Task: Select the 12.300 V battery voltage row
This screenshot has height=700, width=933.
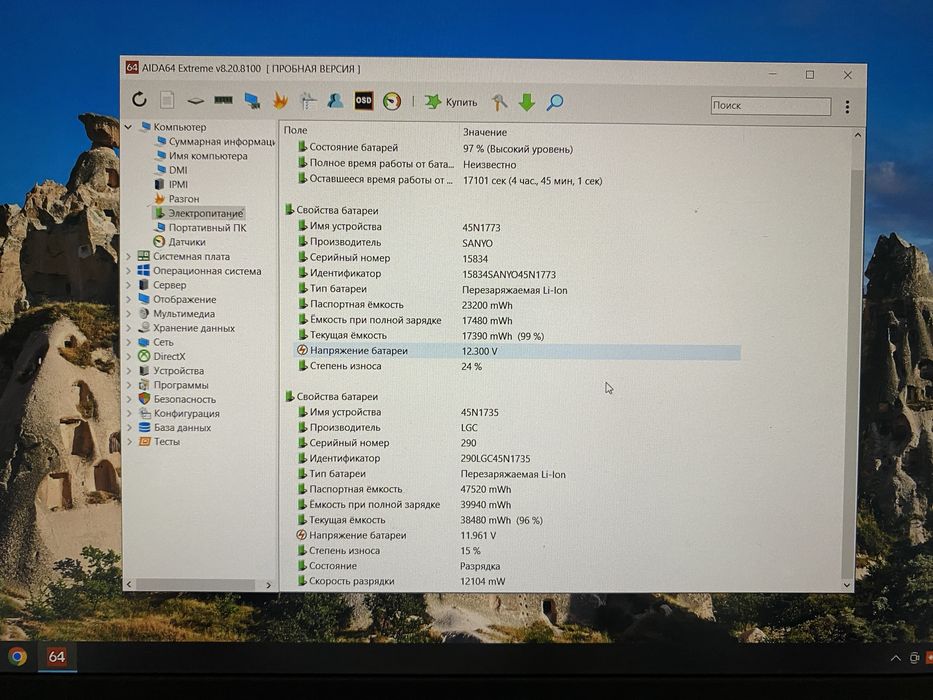Action: pyautogui.click(x=518, y=351)
